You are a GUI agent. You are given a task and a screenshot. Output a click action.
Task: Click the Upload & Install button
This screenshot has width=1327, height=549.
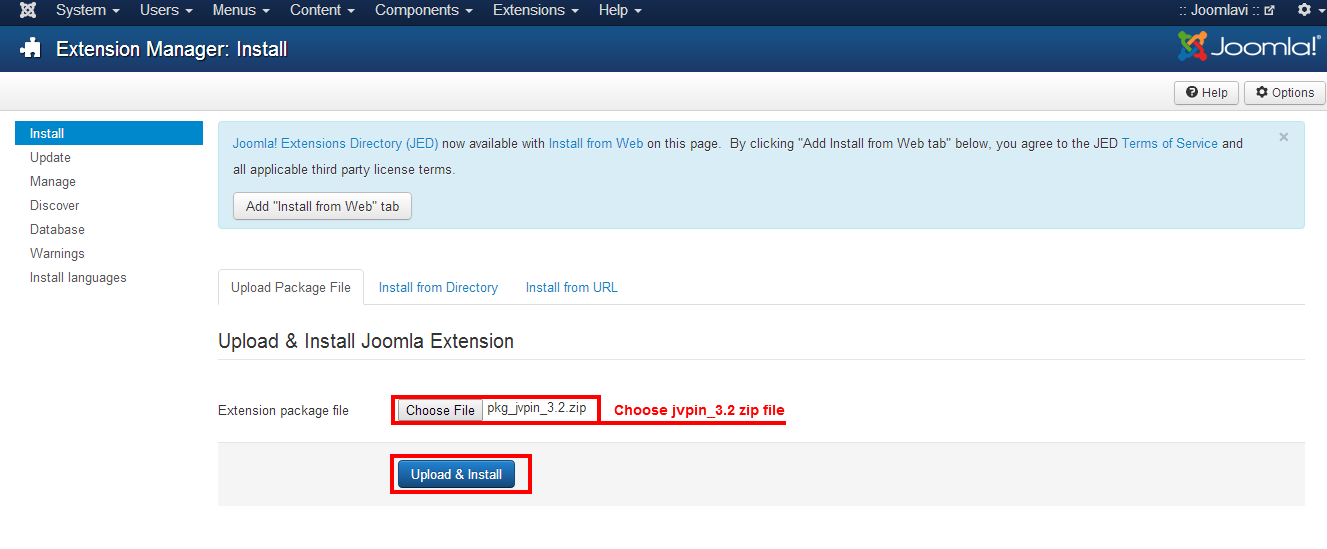tap(456, 474)
